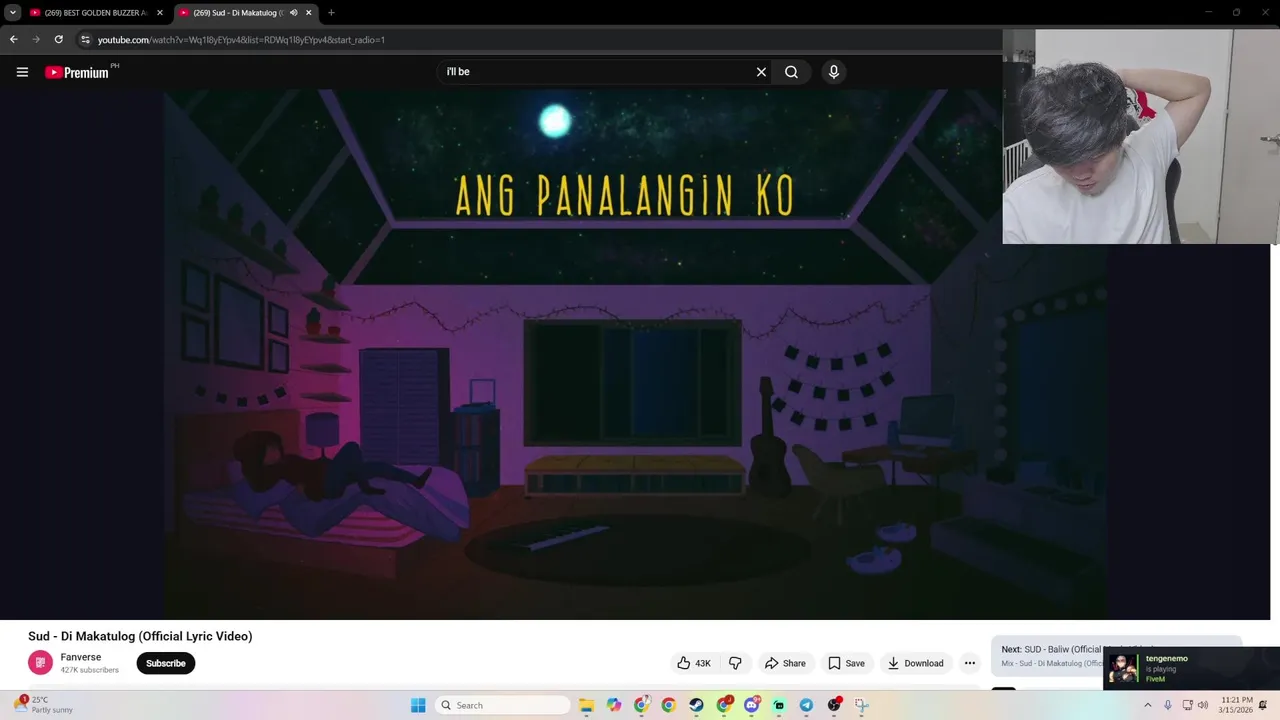The image size is (1280, 720).
Task: Switch to the Sud - Di Makatulog tab
Action: point(244,13)
